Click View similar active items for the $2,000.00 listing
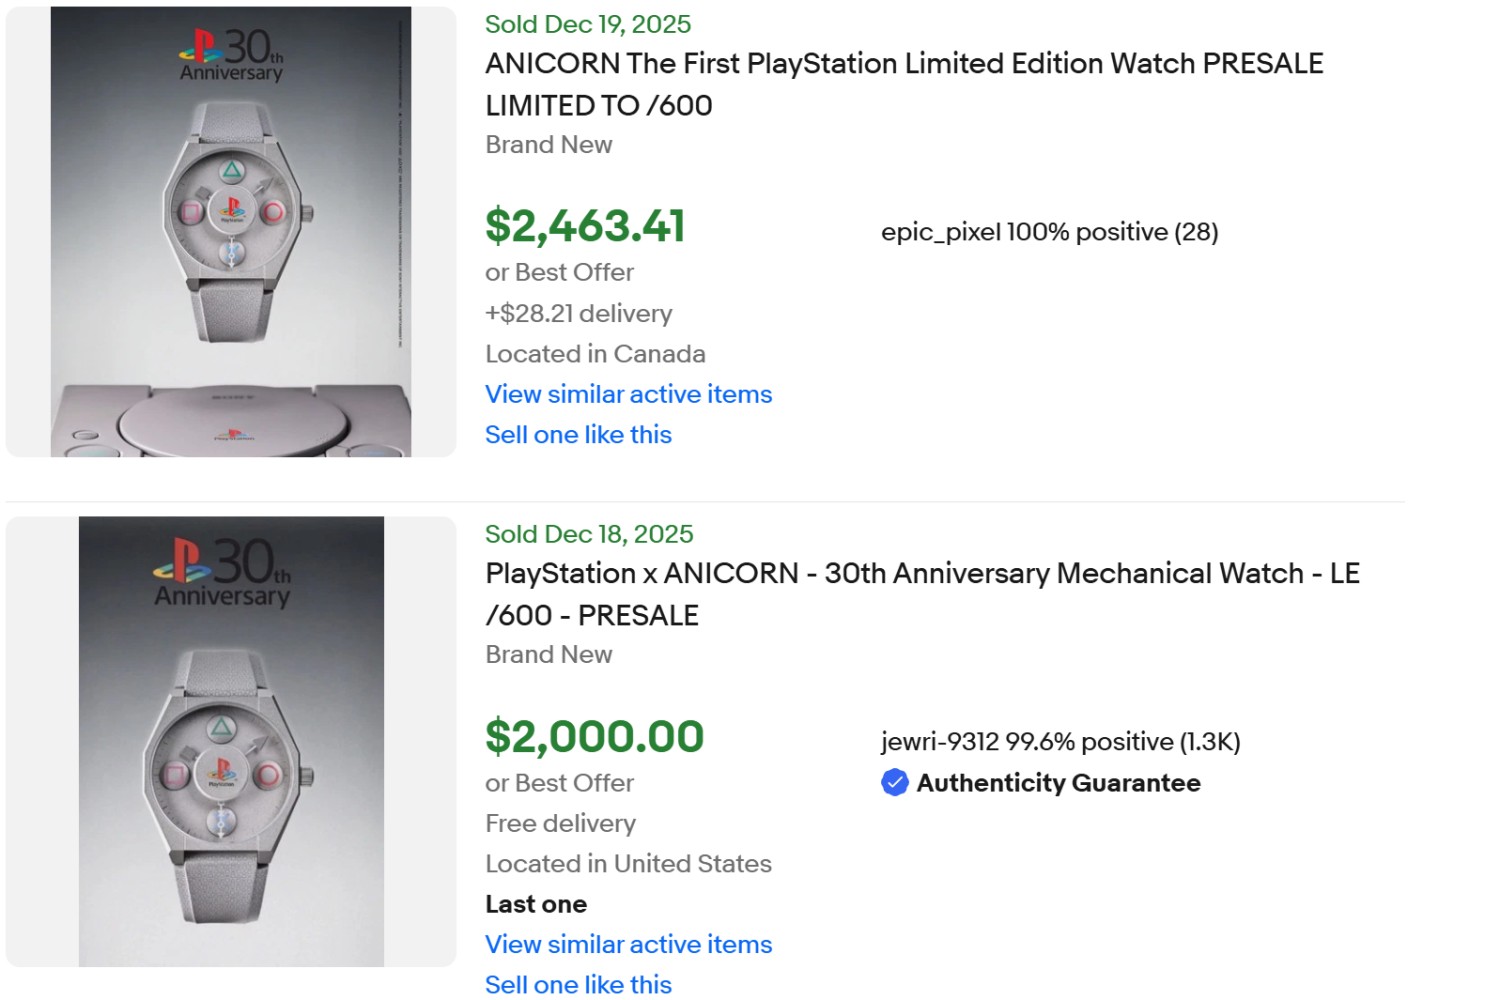This screenshot has width=1500, height=1000. point(628,944)
